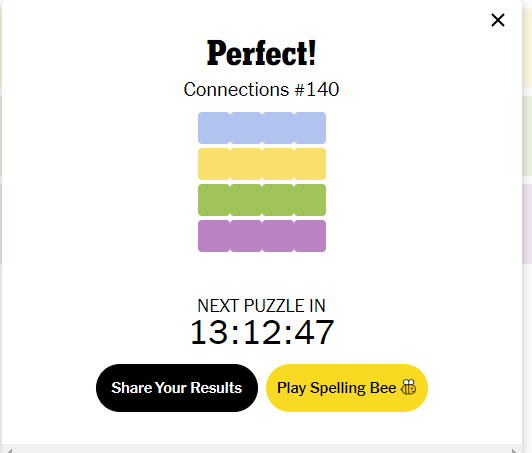Click the last yellow square in second row
532x453 pixels.
(310, 164)
